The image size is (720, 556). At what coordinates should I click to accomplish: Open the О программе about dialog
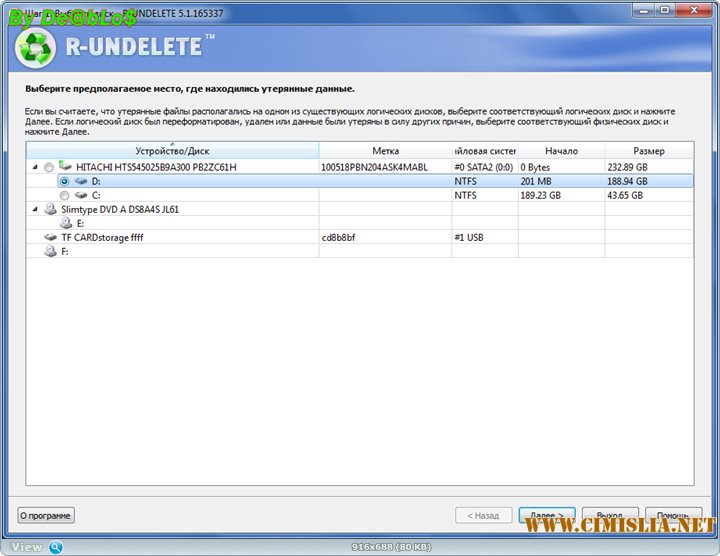pyautogui.click(x=46, y=516)
